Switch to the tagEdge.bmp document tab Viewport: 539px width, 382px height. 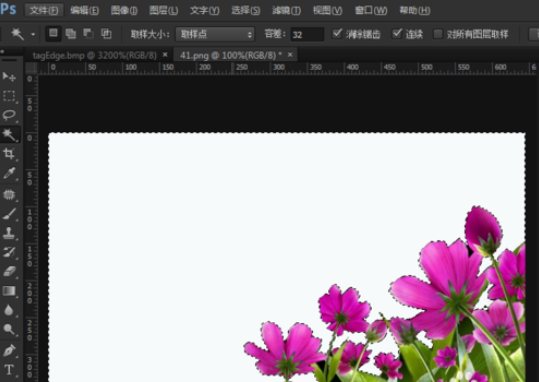pyautogui.click(x=94, y=55)
